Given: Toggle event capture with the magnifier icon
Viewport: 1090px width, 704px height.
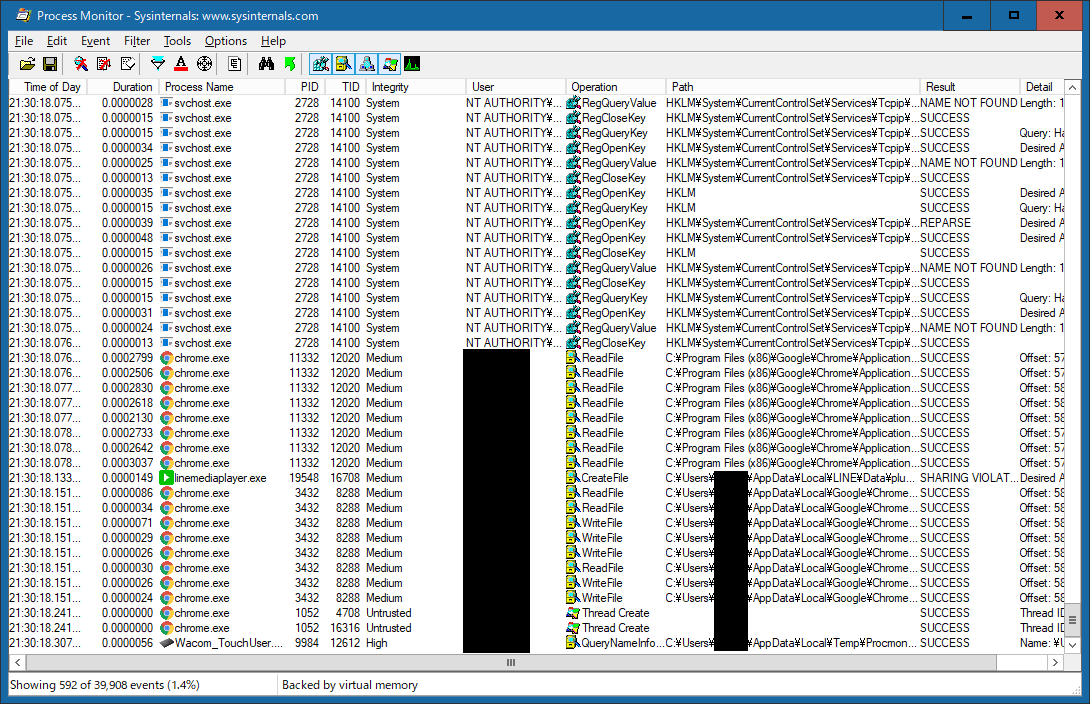Looking at the screenshot, I should 81,65.
